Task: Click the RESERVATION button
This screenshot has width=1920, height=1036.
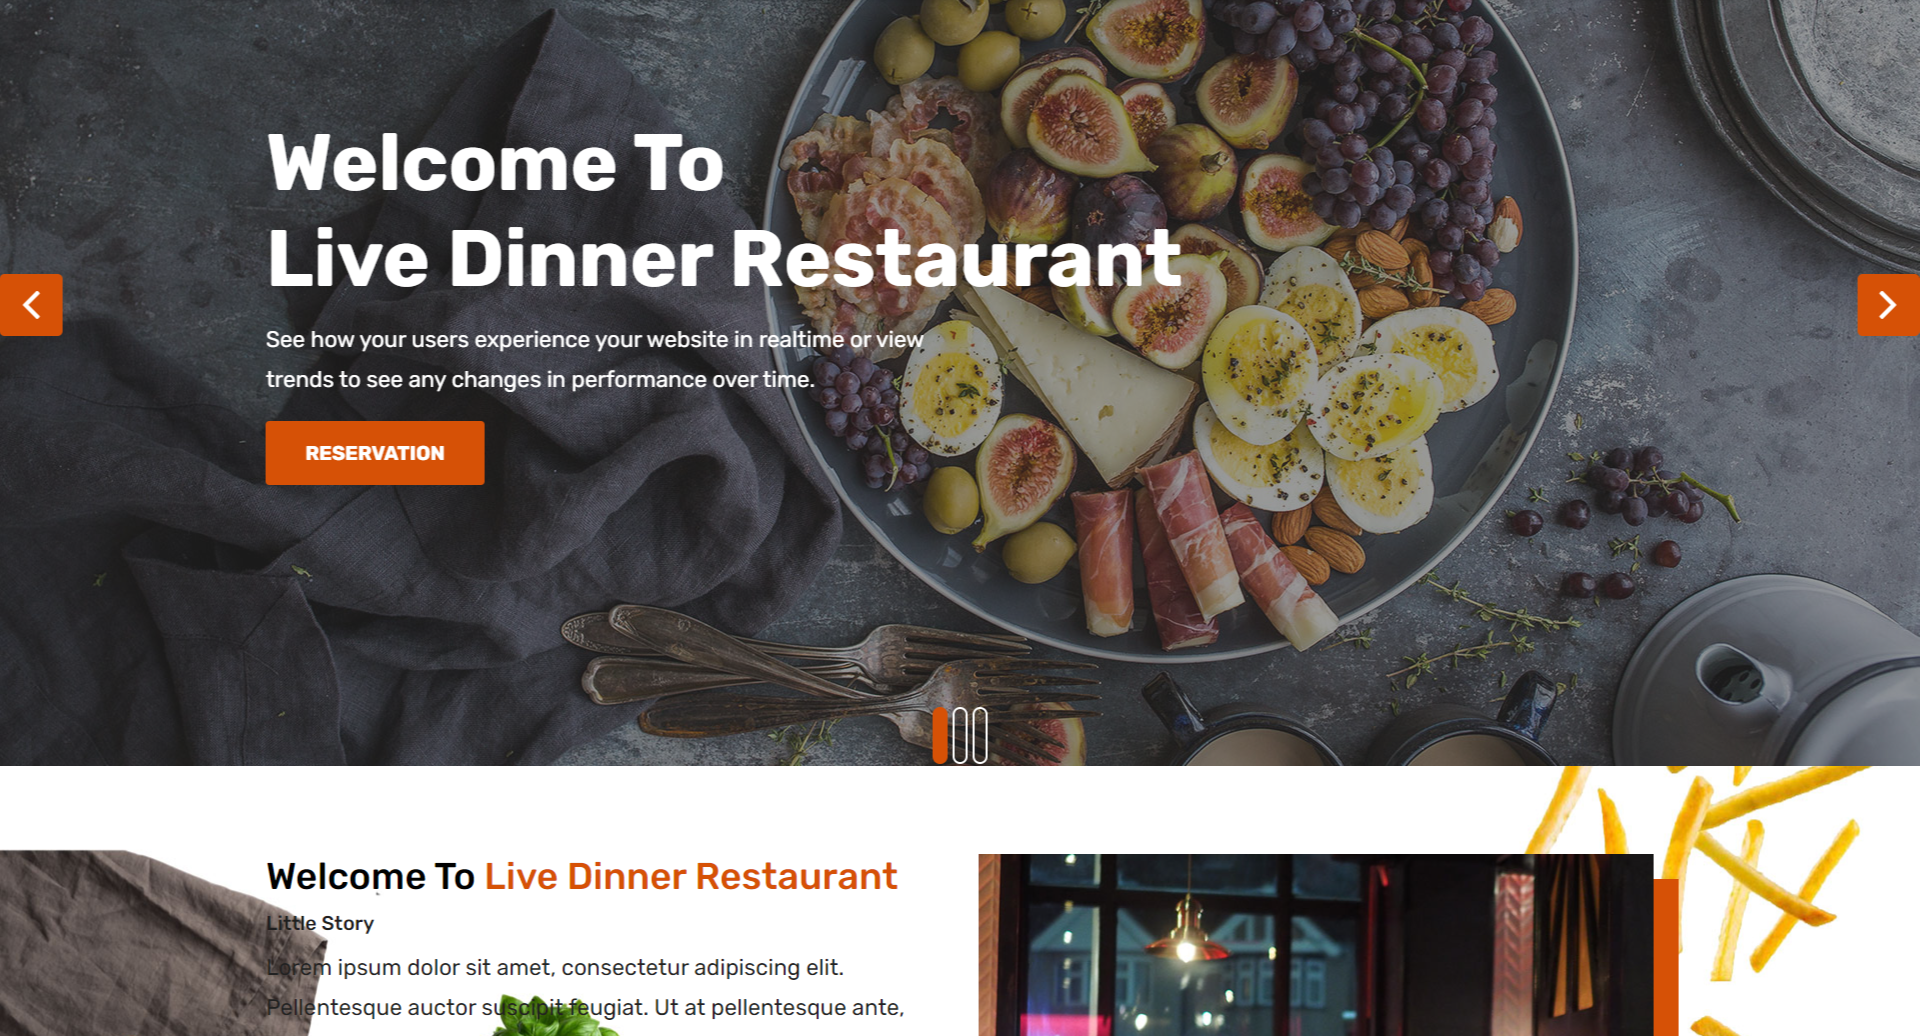Action: click(375, 453)
